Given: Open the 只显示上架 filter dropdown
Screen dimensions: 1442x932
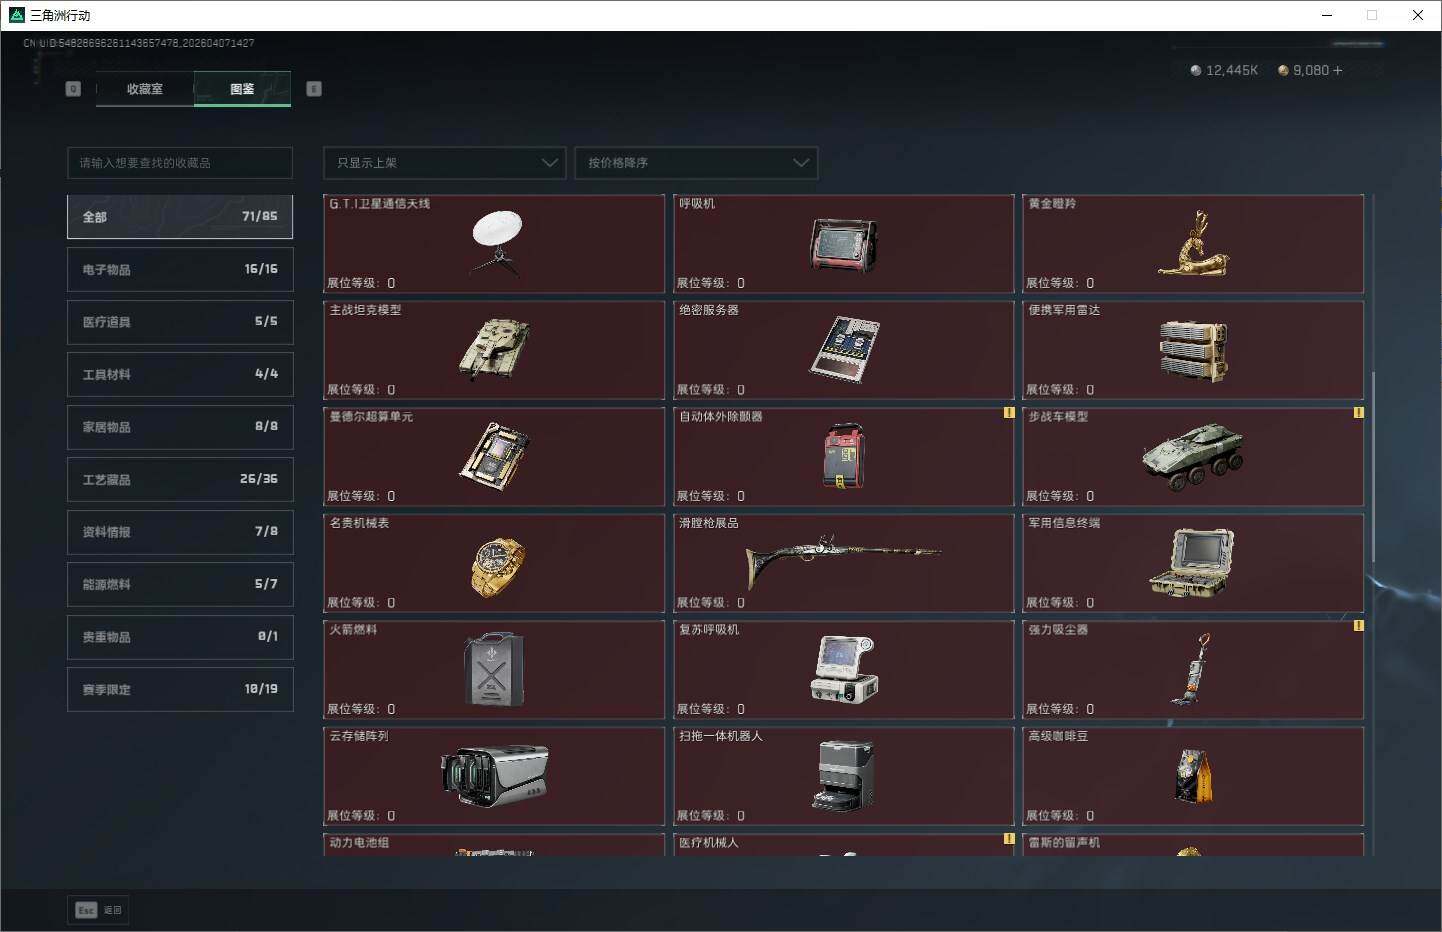Looking at the screenshot, I should [x=445, y=163].
